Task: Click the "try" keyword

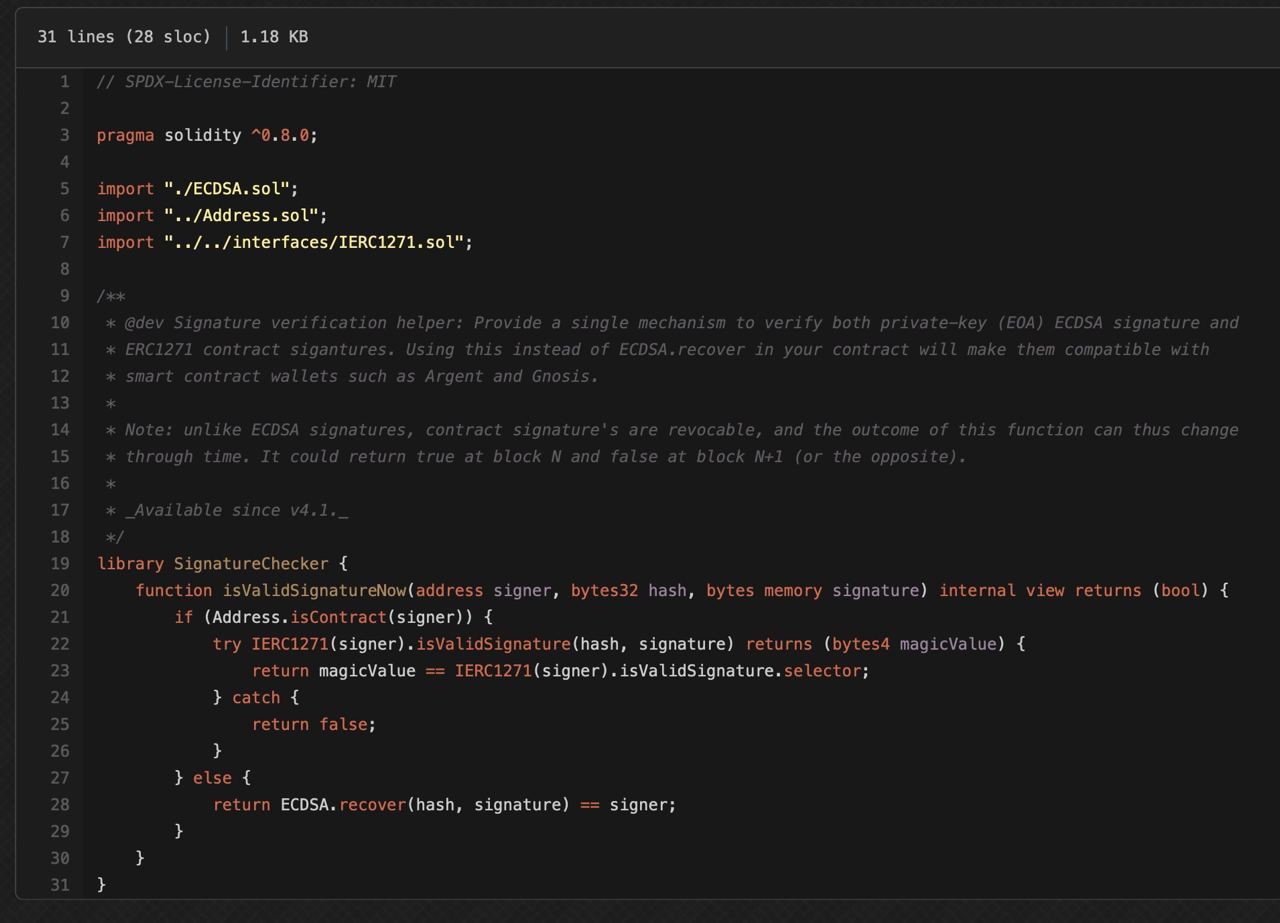Action: click(227, 644)
